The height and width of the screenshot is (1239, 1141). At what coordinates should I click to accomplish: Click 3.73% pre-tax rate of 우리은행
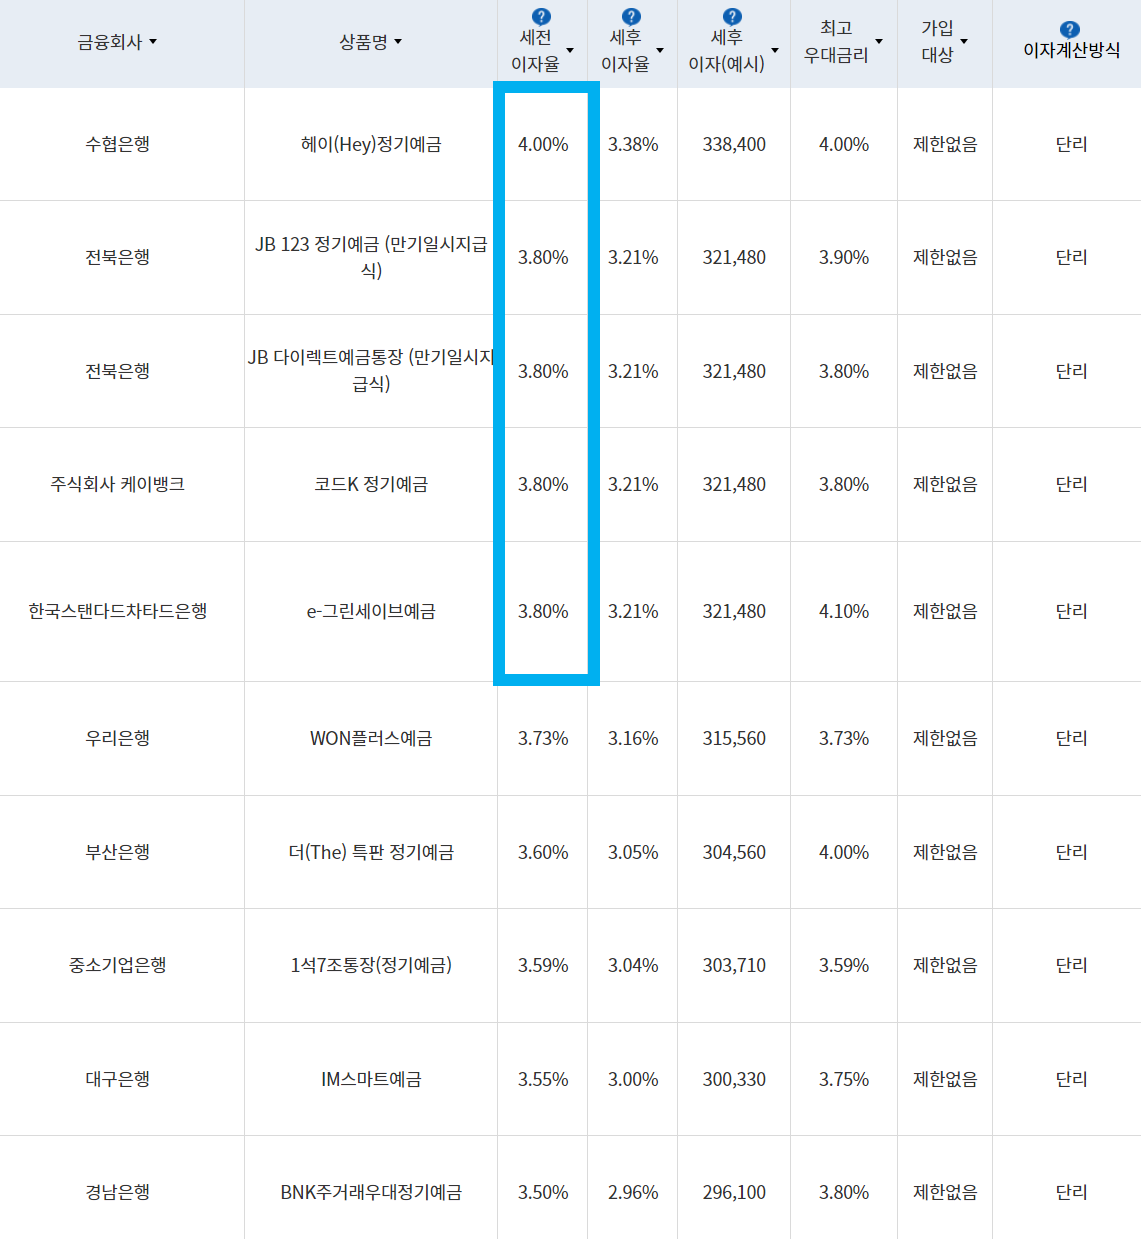[x=543, y=738]
